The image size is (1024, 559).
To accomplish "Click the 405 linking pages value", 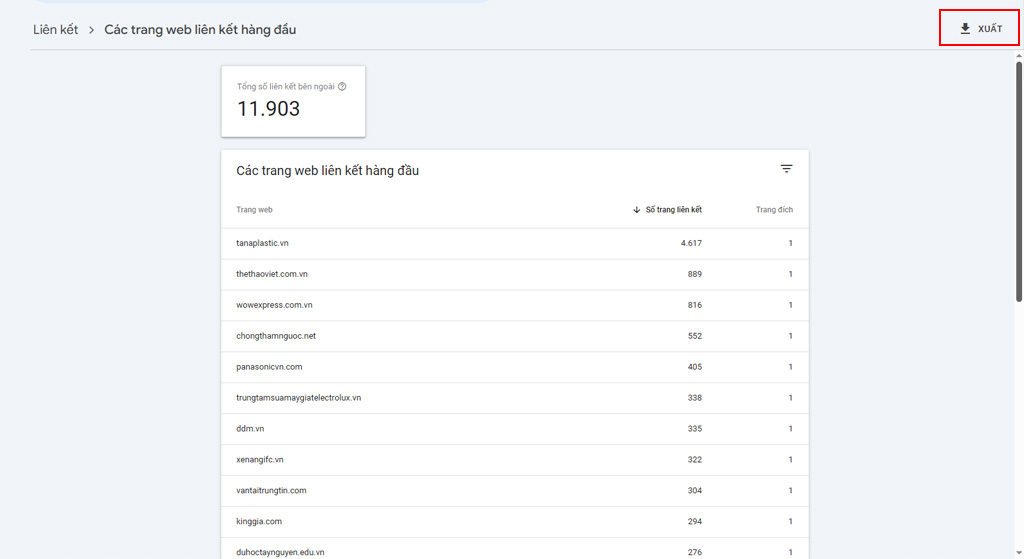I will [x=694, y=367].
